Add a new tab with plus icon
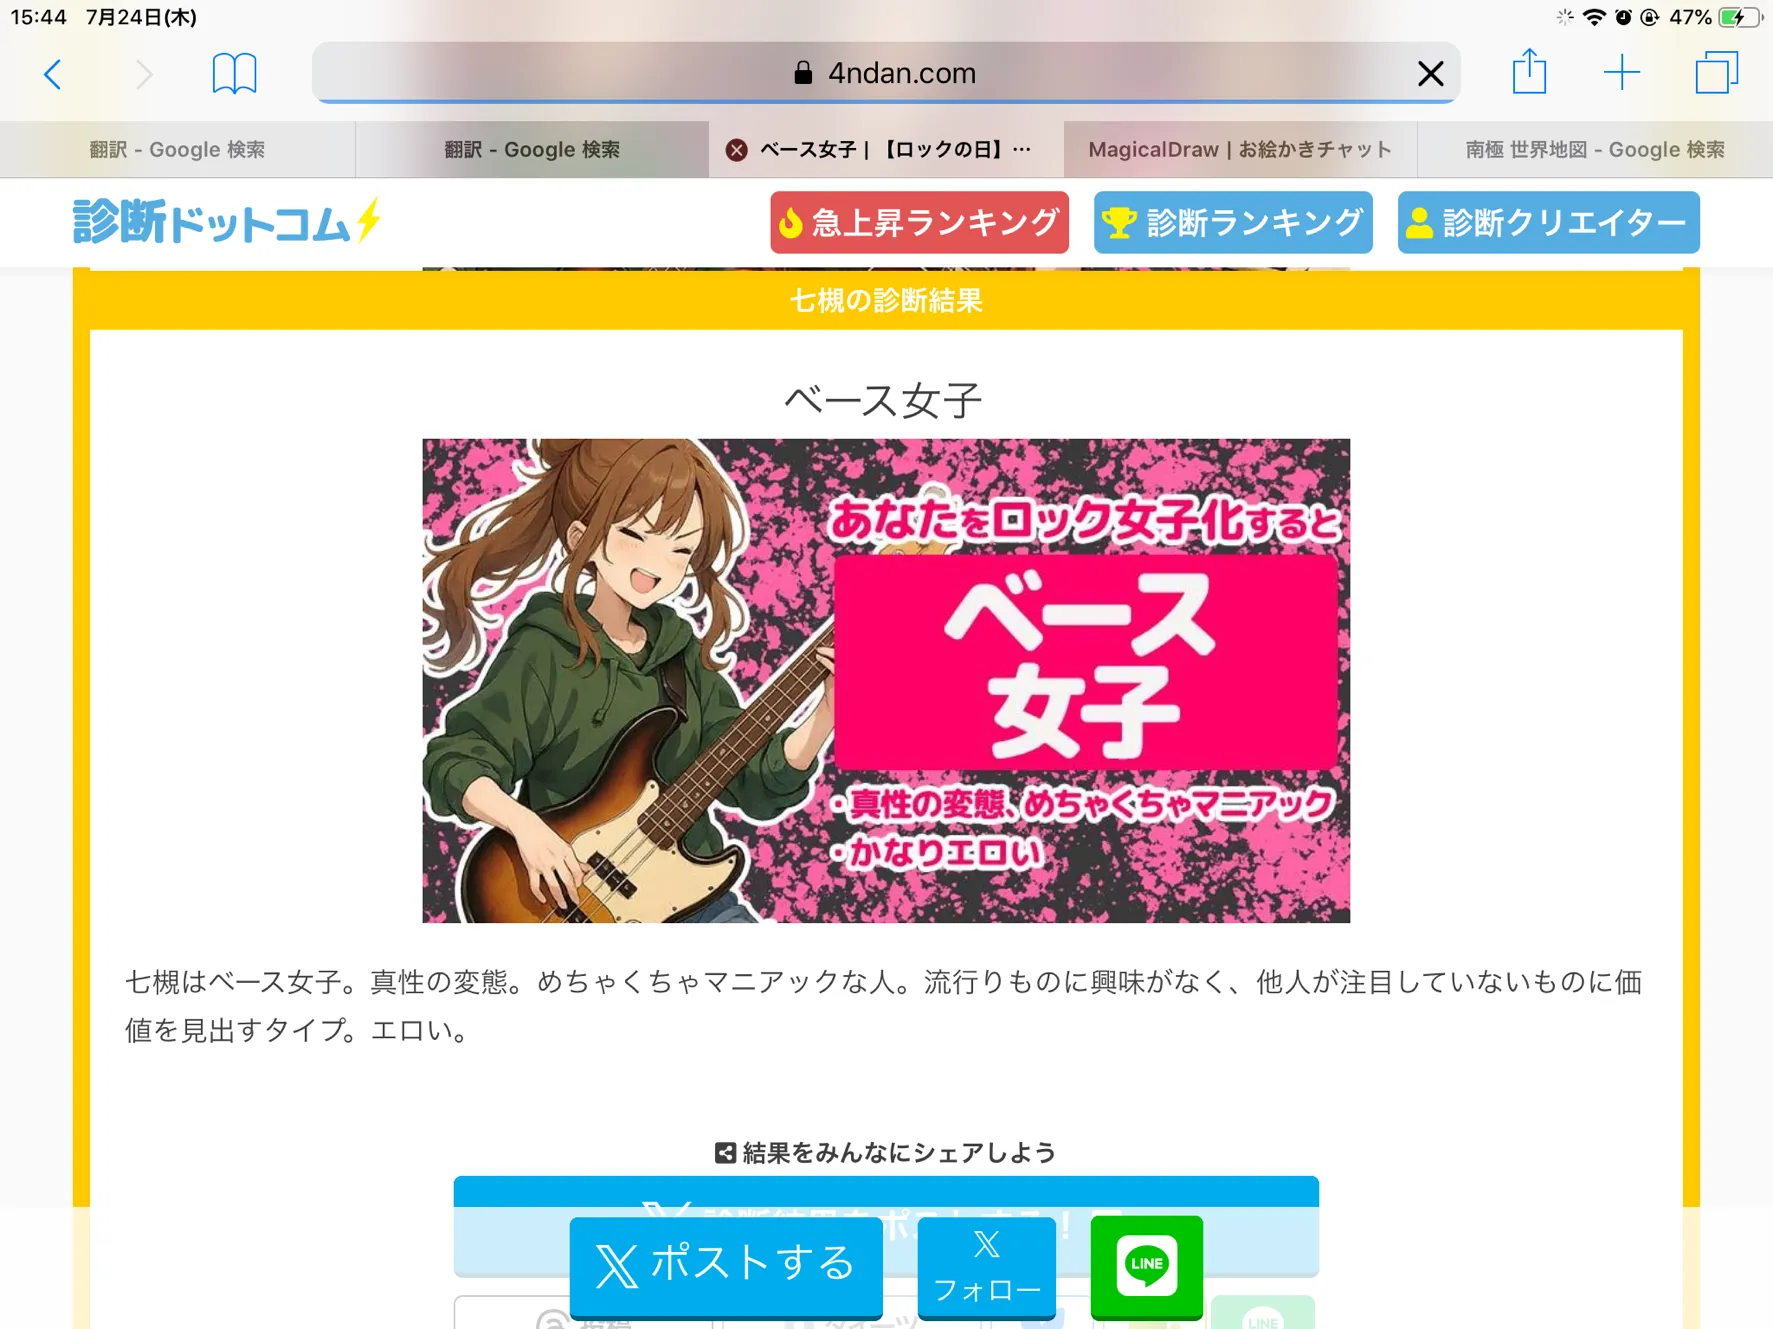Image resolution: width=1773 pixels, height=1329 pixels. pyautogui.click(x=1621, y=73)
